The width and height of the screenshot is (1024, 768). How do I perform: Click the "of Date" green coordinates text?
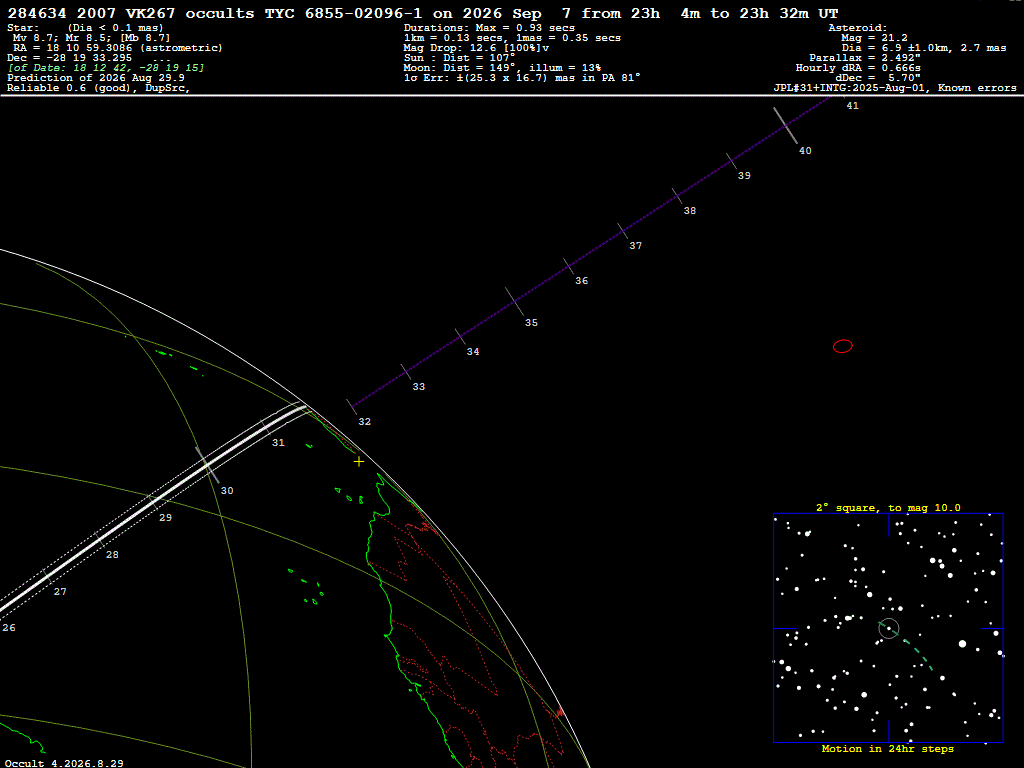[x=106, y=68]
